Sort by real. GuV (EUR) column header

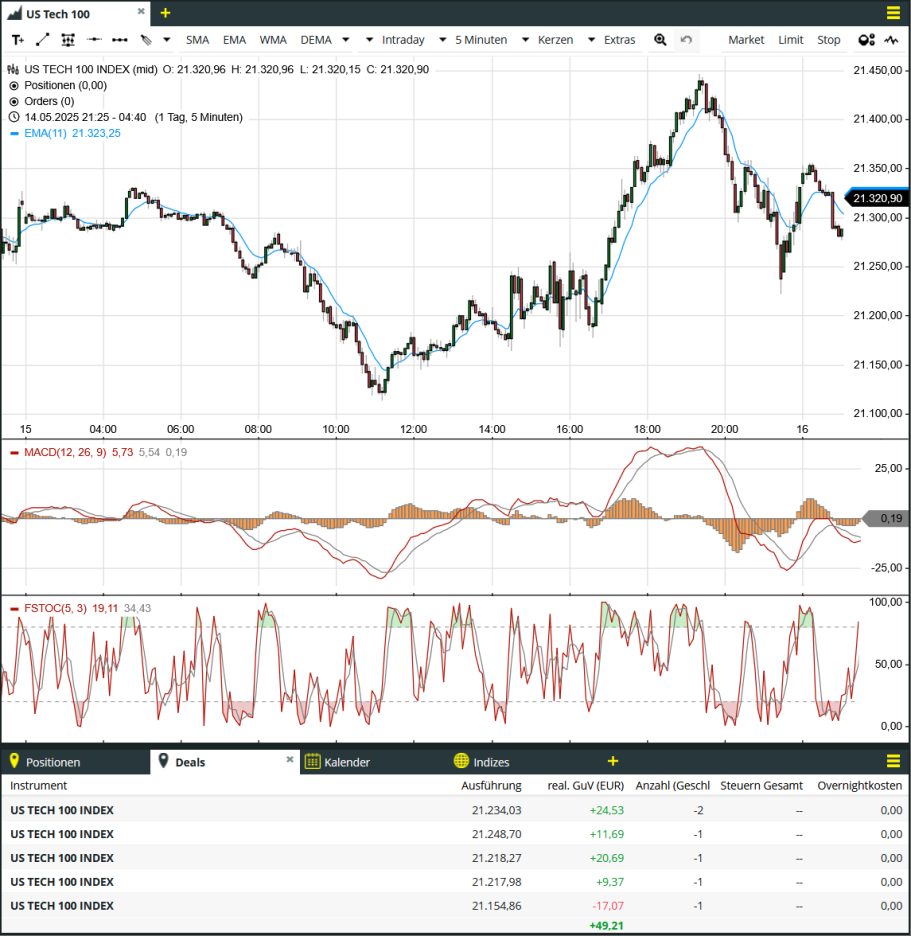click(x=586, y=786)
